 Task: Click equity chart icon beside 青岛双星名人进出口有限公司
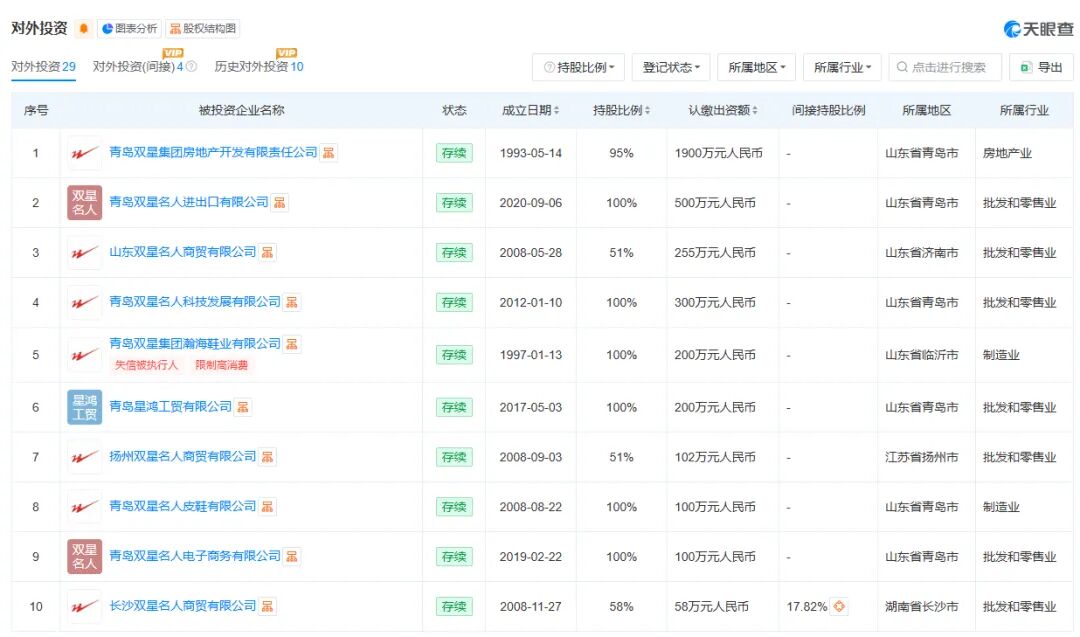tap(280, 202)
